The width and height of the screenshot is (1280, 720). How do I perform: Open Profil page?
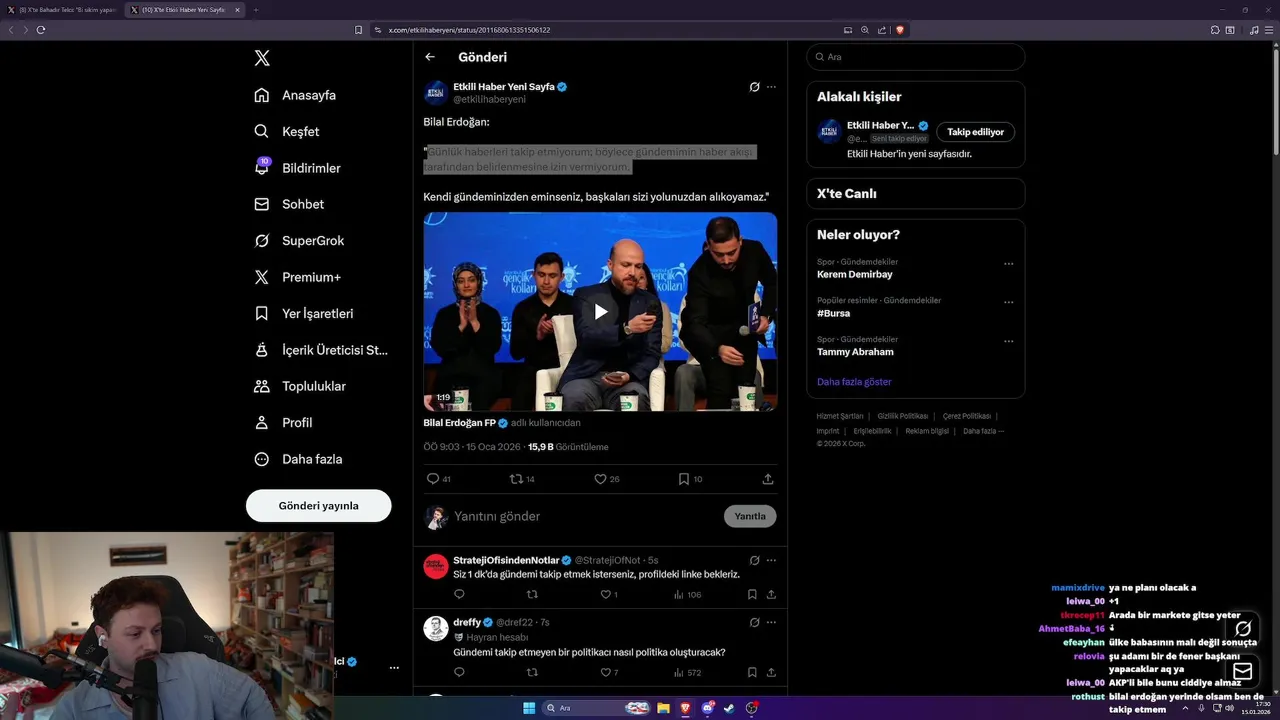point(283,422)
